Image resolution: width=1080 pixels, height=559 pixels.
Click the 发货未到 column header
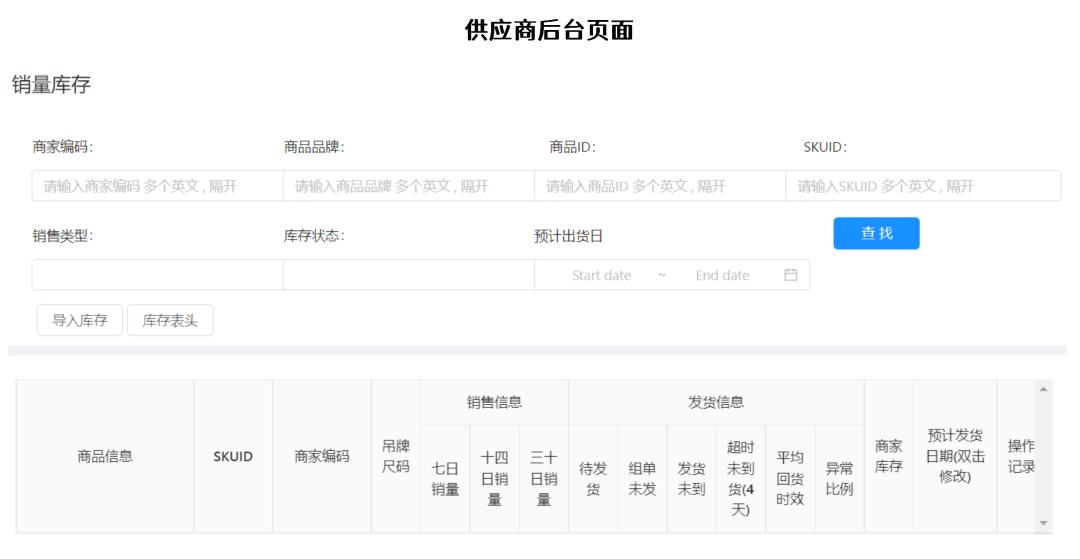[x=692, y=478]
